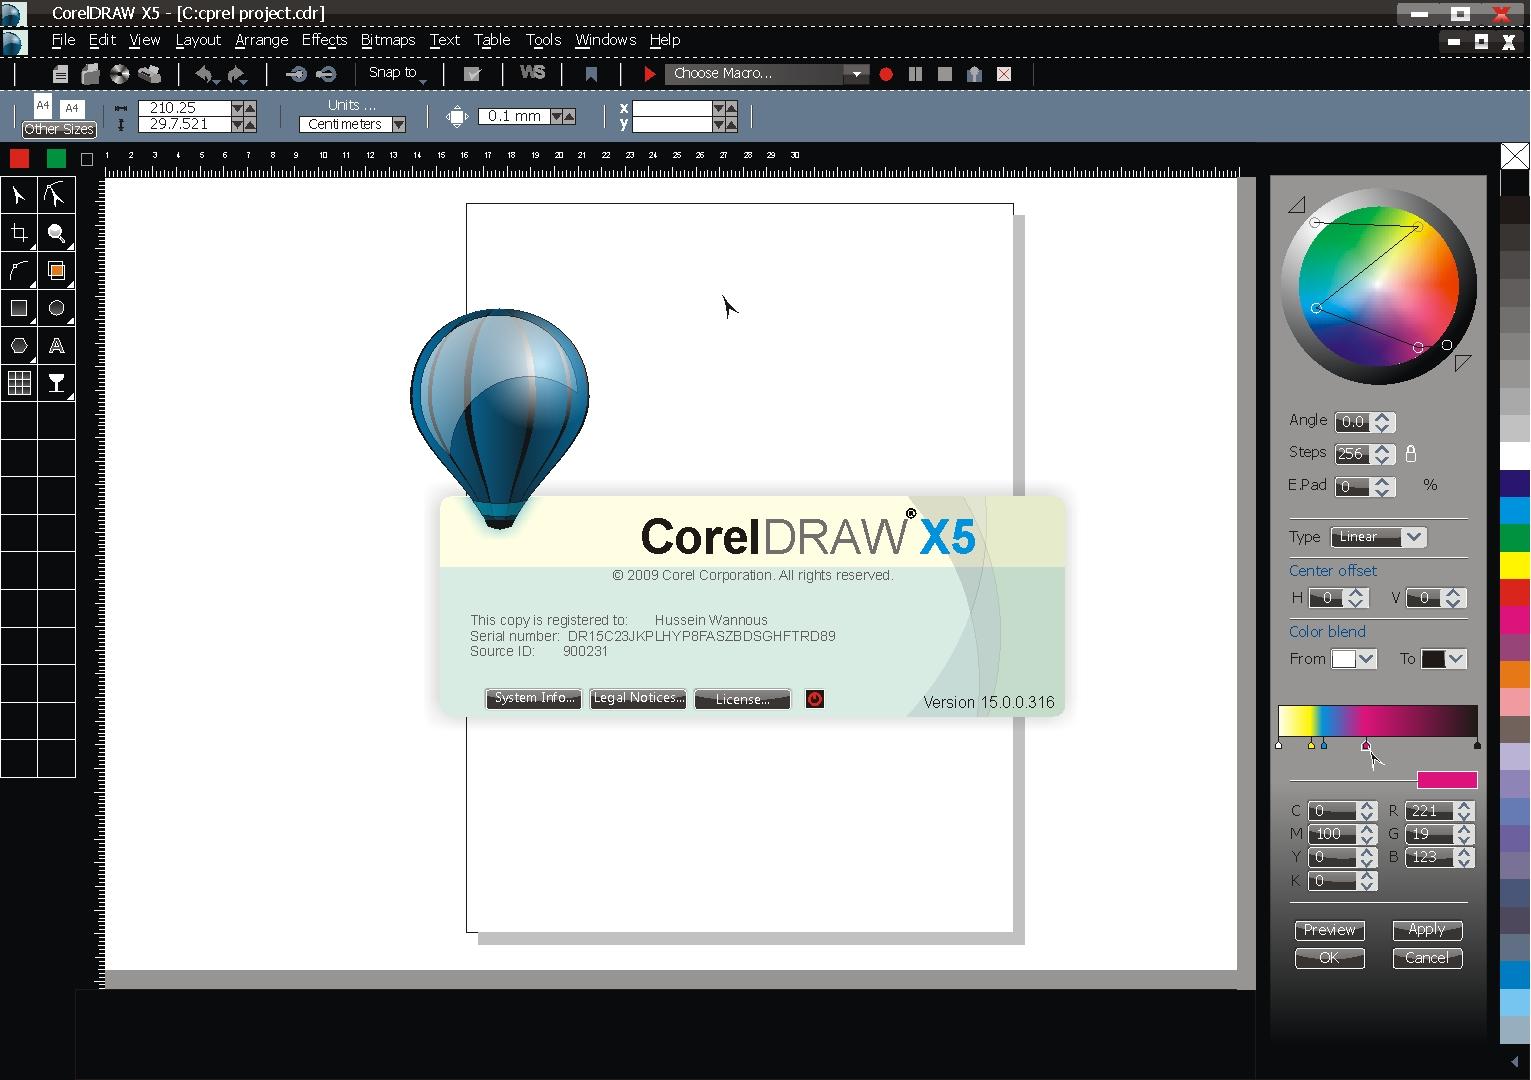Toggle the Steps lock next to 256
The image size is (1531, 1080).
[x=1411, y=453]
